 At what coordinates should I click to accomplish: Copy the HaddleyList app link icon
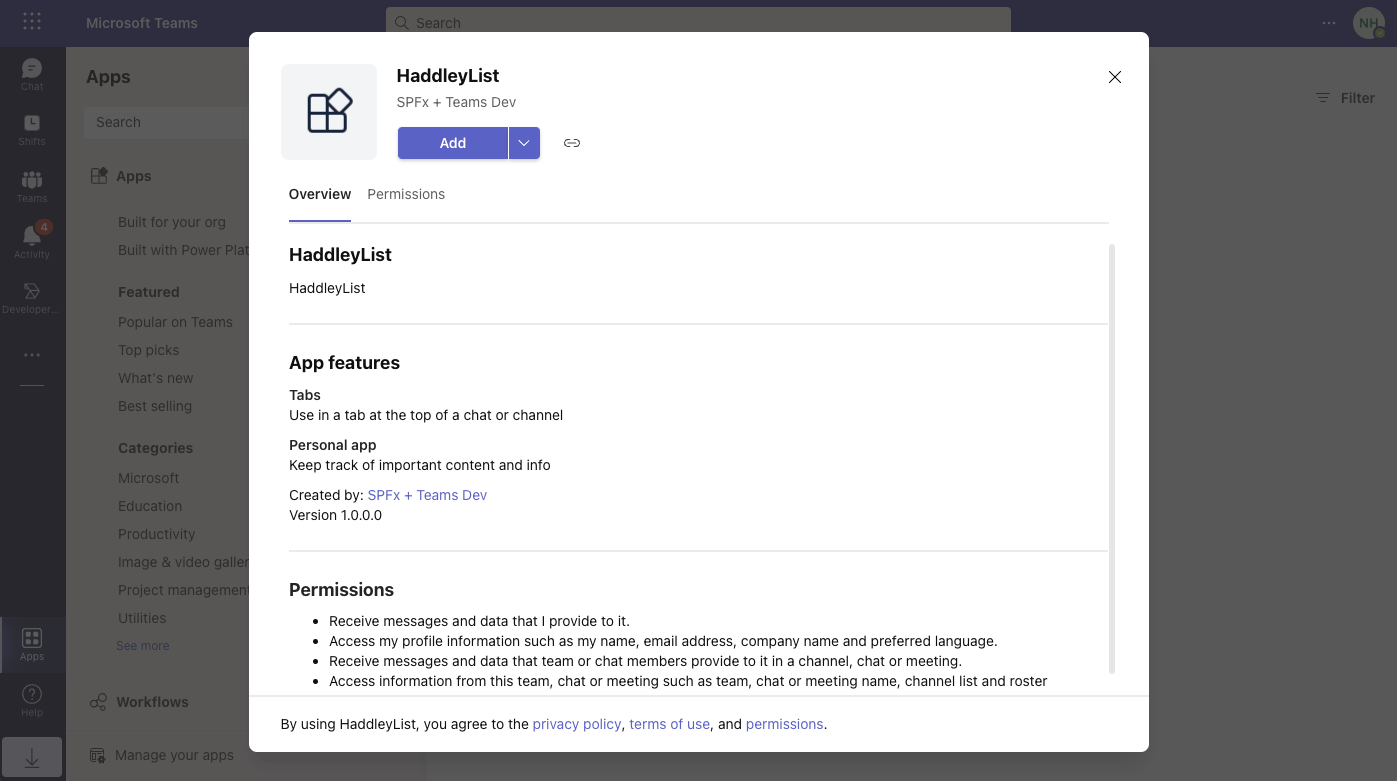click(572, 143)
